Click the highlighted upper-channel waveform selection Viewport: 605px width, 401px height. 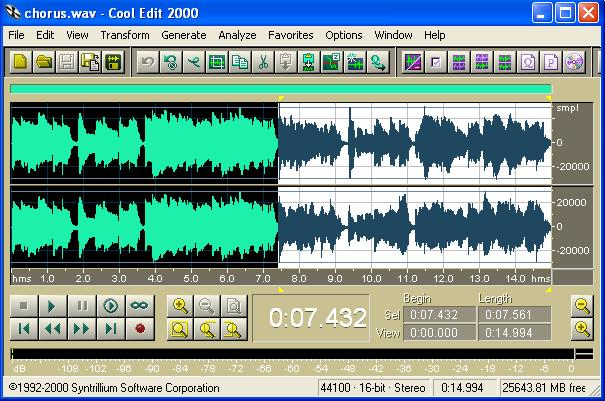[x=415, y=143]
